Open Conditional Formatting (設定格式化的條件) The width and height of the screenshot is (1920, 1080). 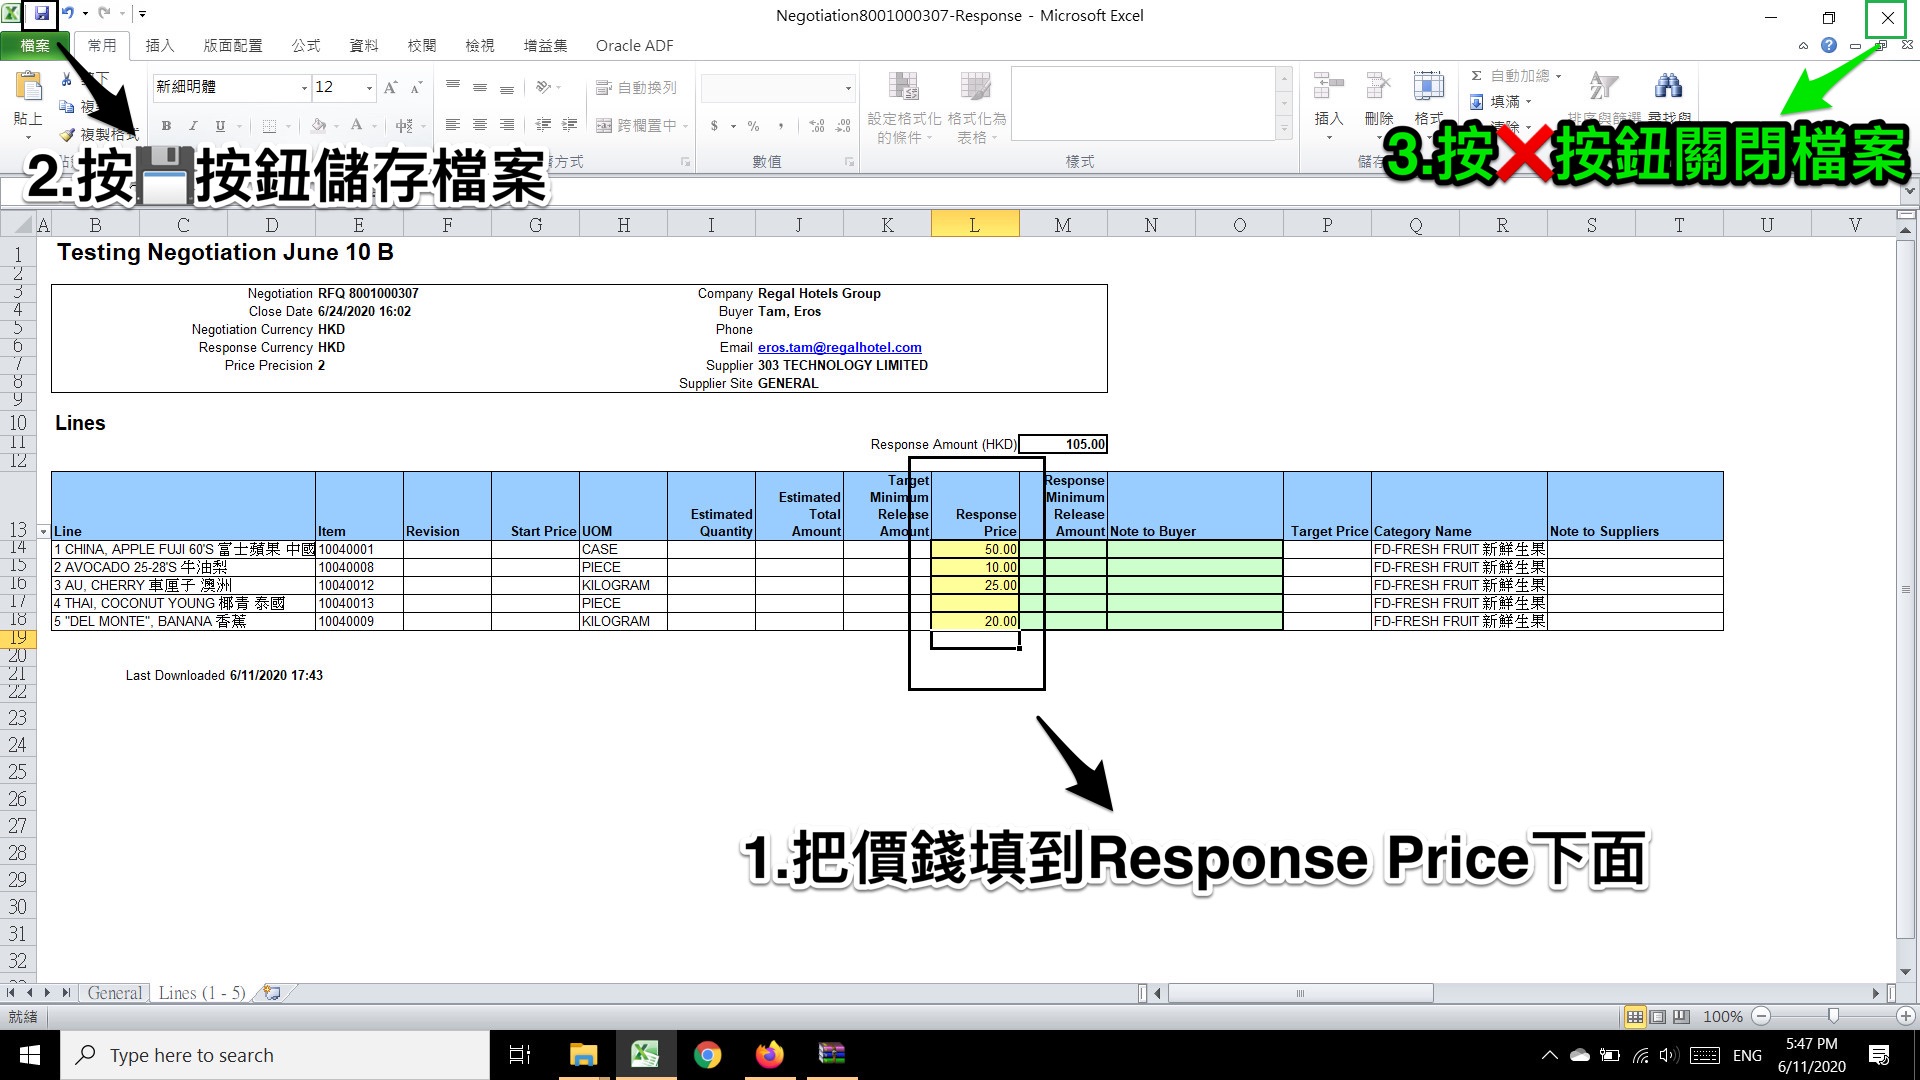click(904, 107)
